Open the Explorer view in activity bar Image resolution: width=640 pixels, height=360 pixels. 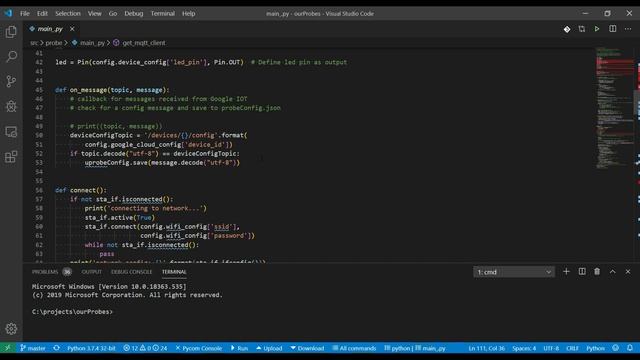pyautogui.click(x=11, y=31)
